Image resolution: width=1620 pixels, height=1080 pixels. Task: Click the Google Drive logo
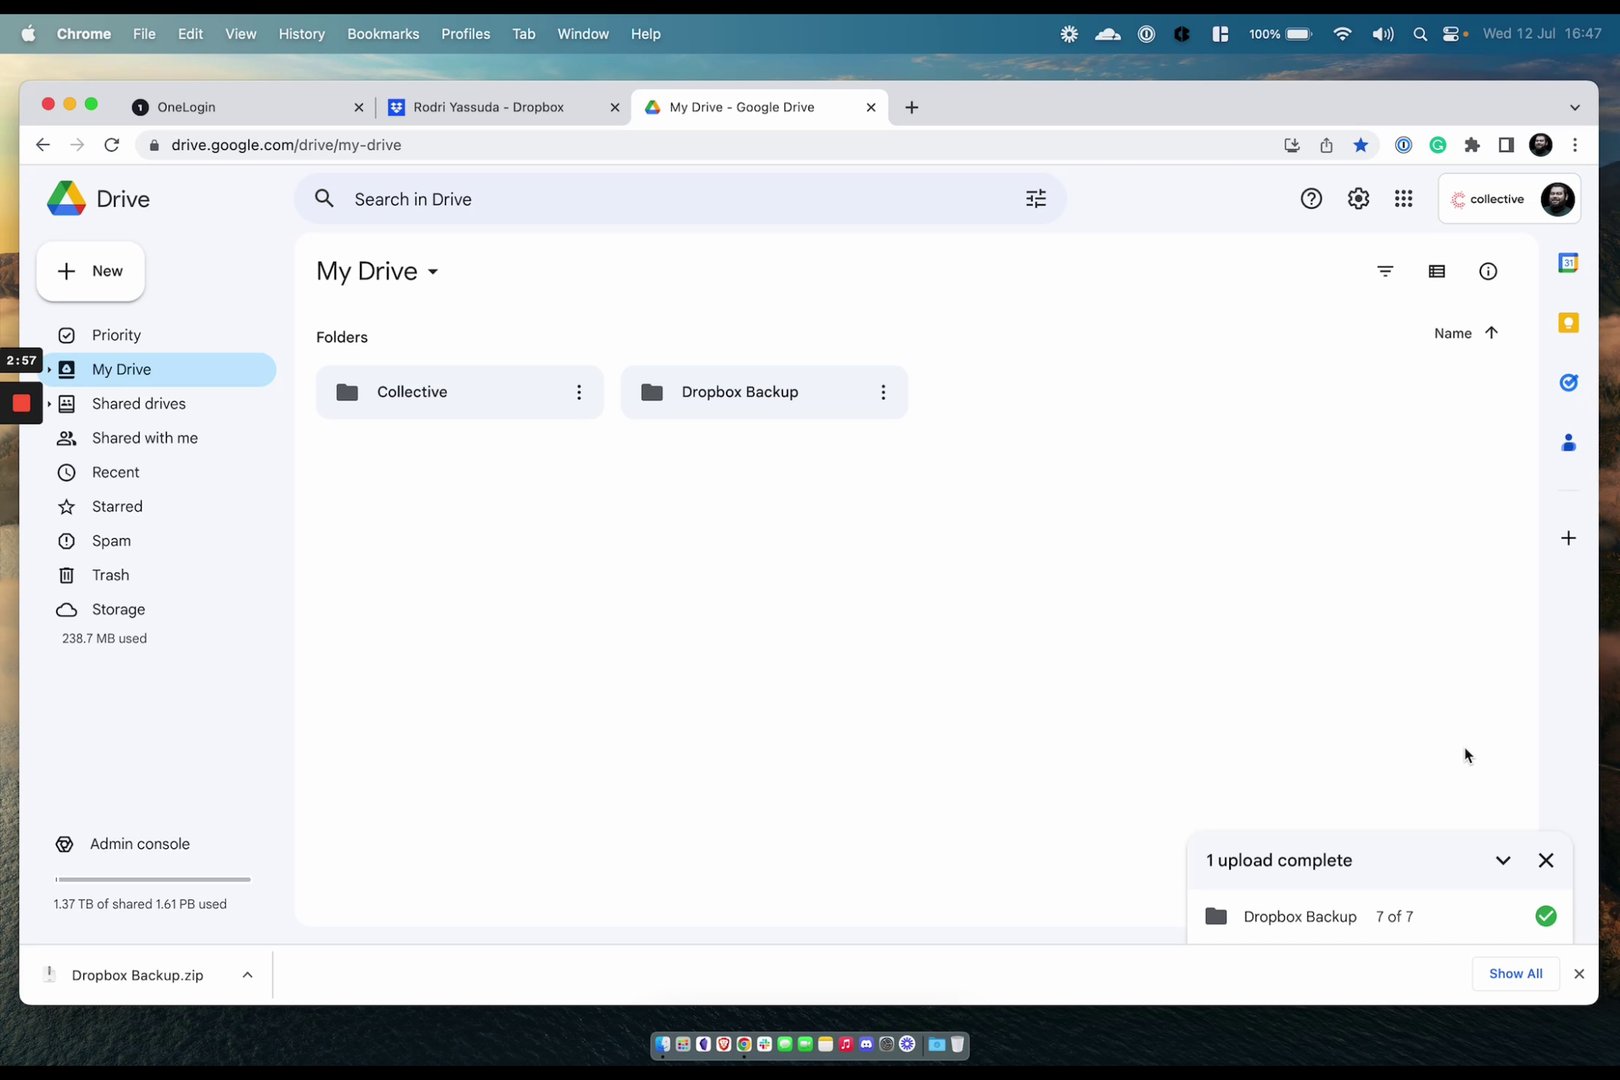[x=66, y=199]
